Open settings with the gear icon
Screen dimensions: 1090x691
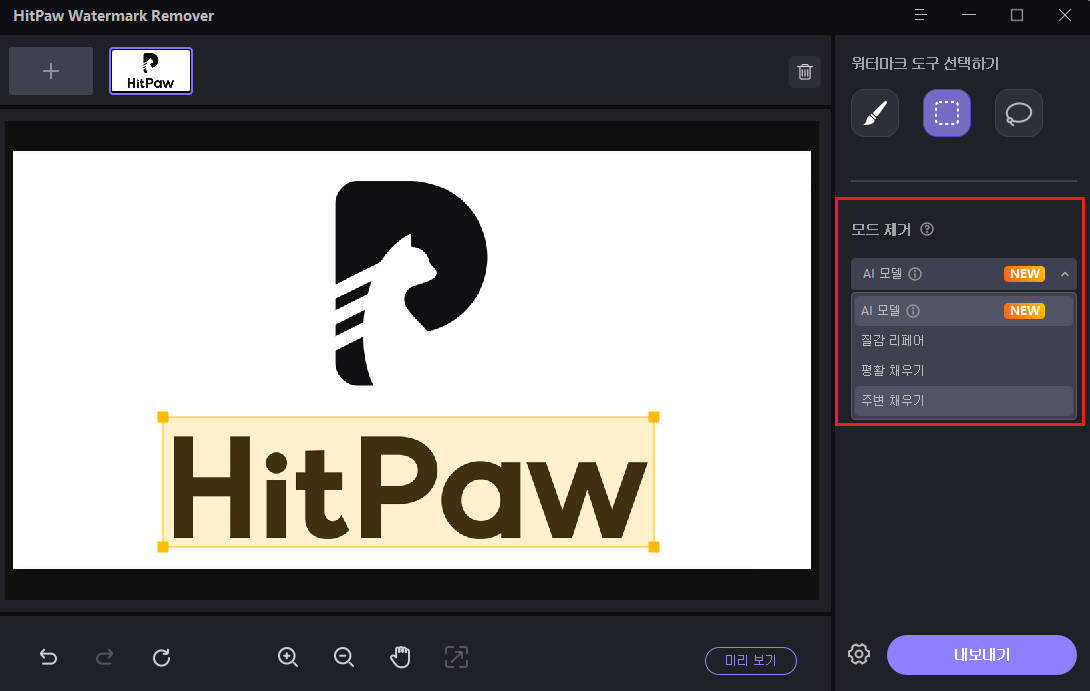click(x=858, y=655)
